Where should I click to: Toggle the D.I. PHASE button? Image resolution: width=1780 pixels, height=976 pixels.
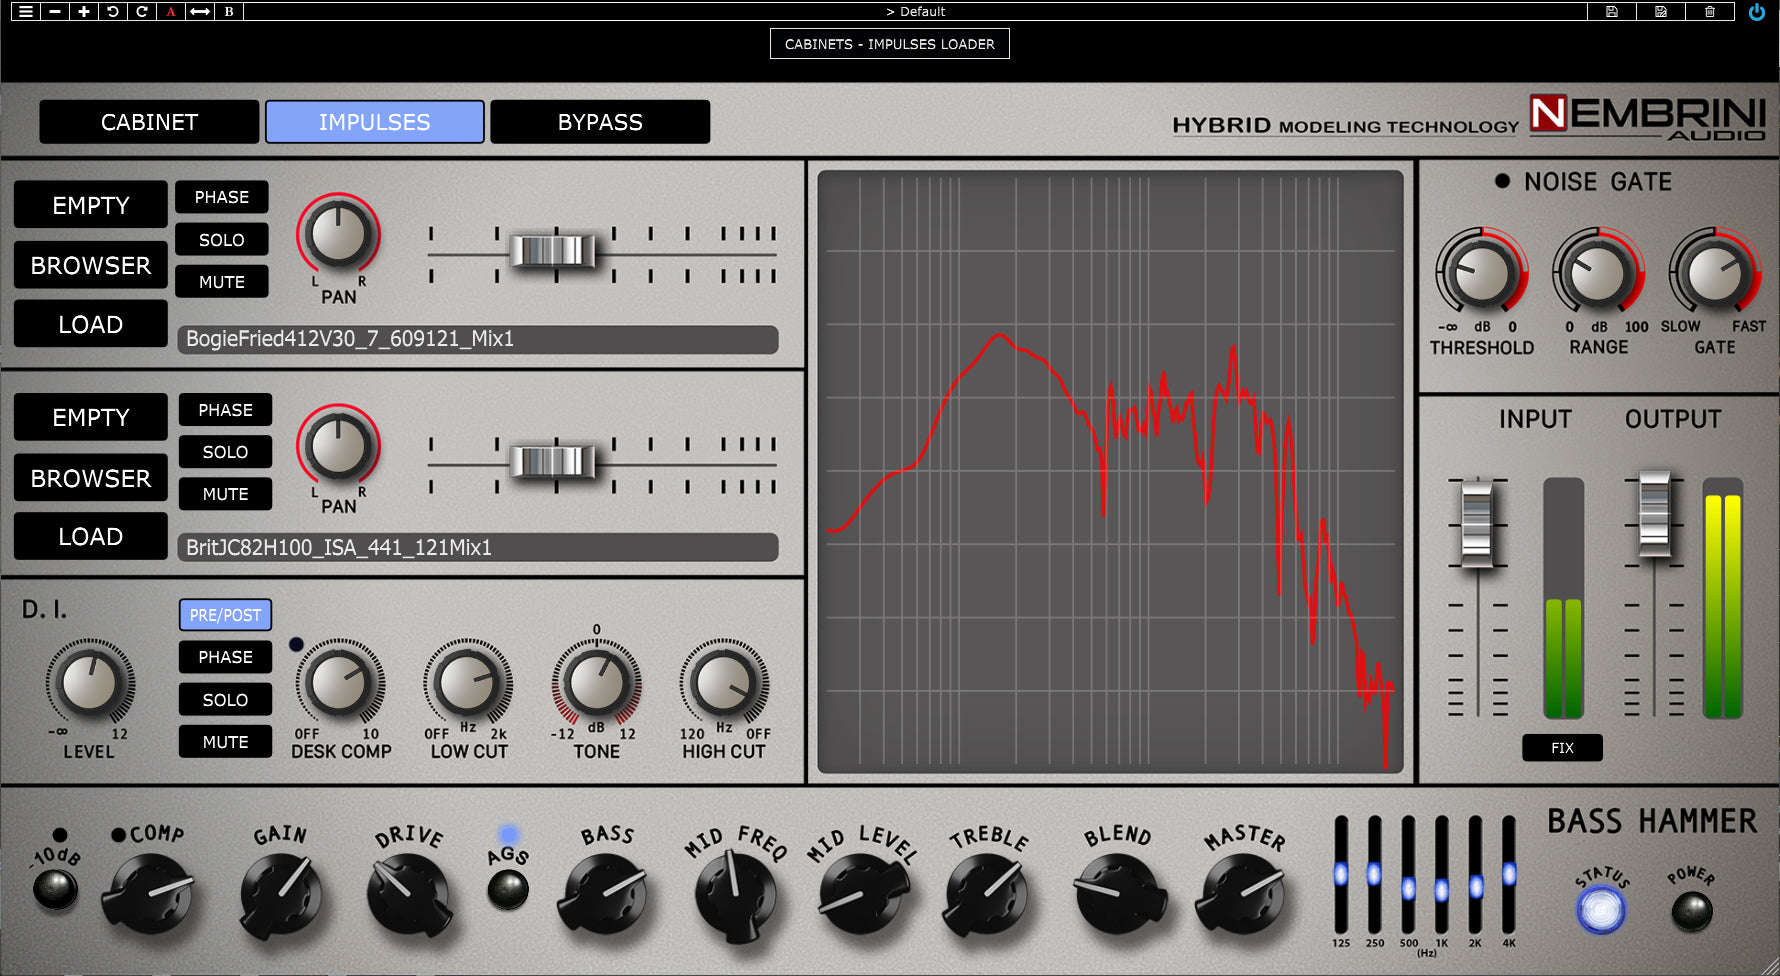tap(226, 657)
